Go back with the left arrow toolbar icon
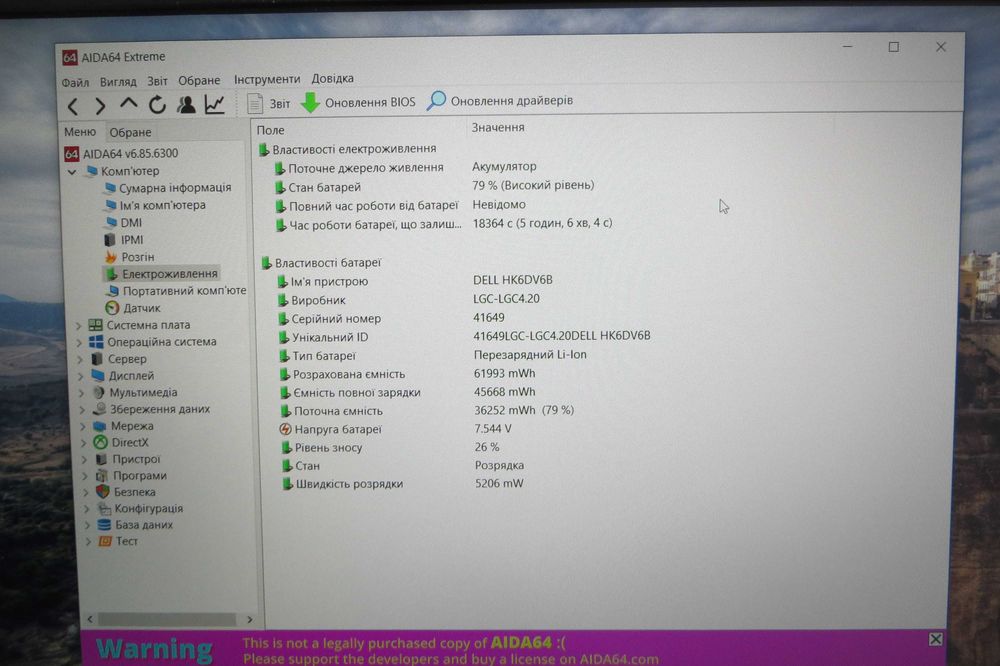This screenshot has width=1000, height=666. [73, 106]
